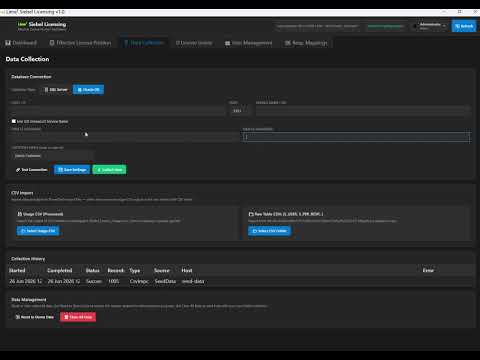
Task: Click the Select CSV Folder button
Action: coord(269,231)
